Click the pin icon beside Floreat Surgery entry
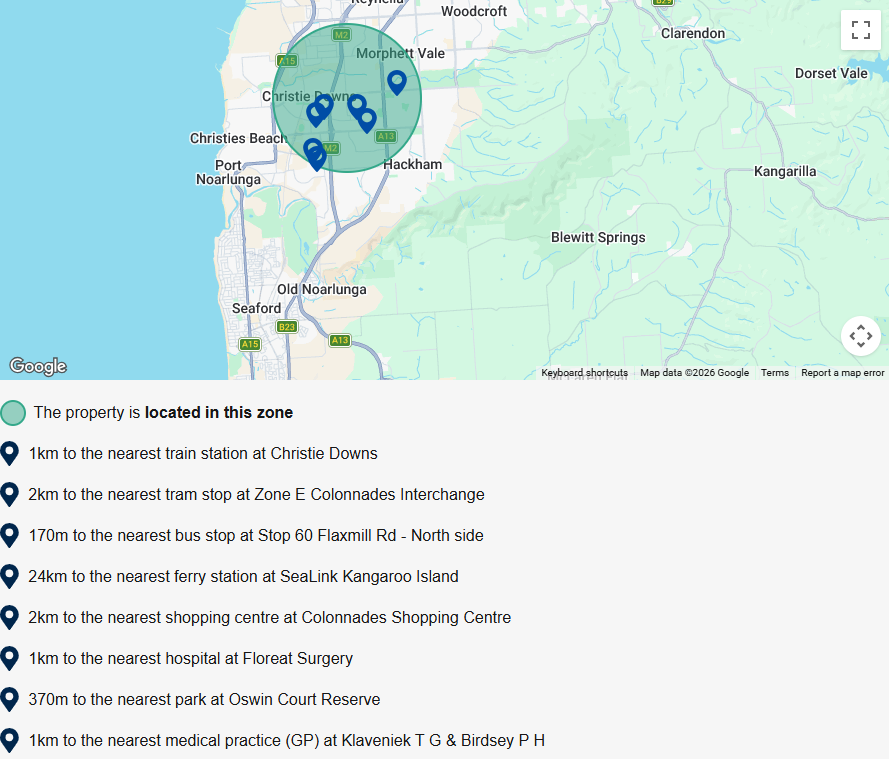This screenshot has width=889, height=759. click(x=10, y=659)
